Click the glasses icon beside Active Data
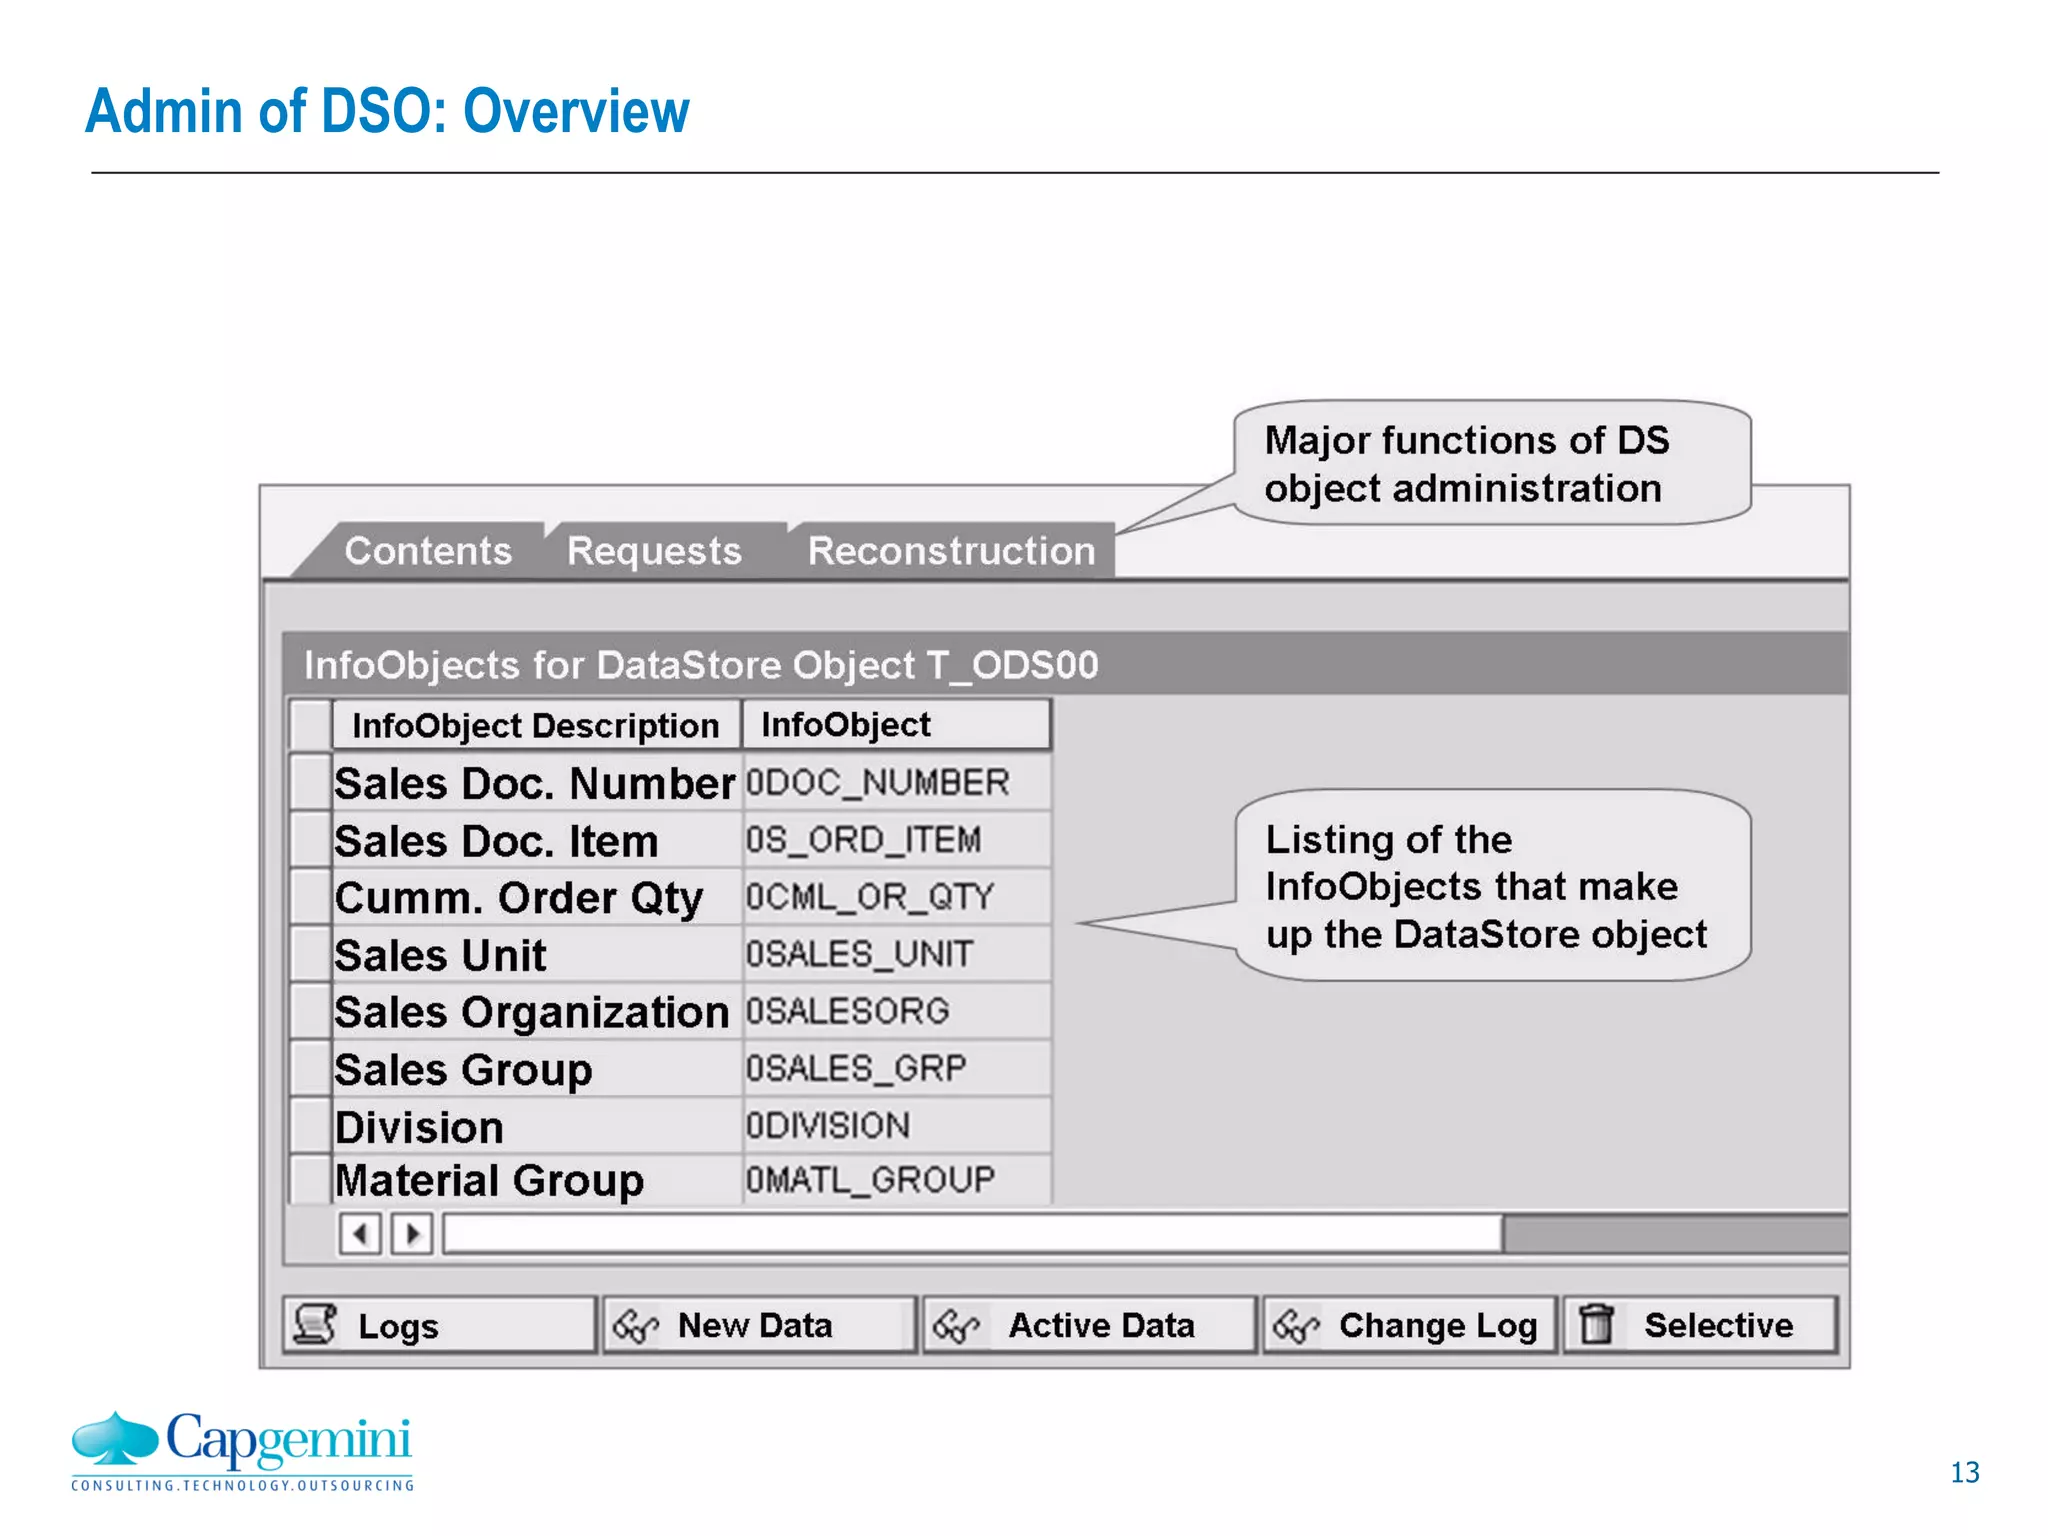2048x1536 pixels. pyautogui.click(x=956, y=1325)
